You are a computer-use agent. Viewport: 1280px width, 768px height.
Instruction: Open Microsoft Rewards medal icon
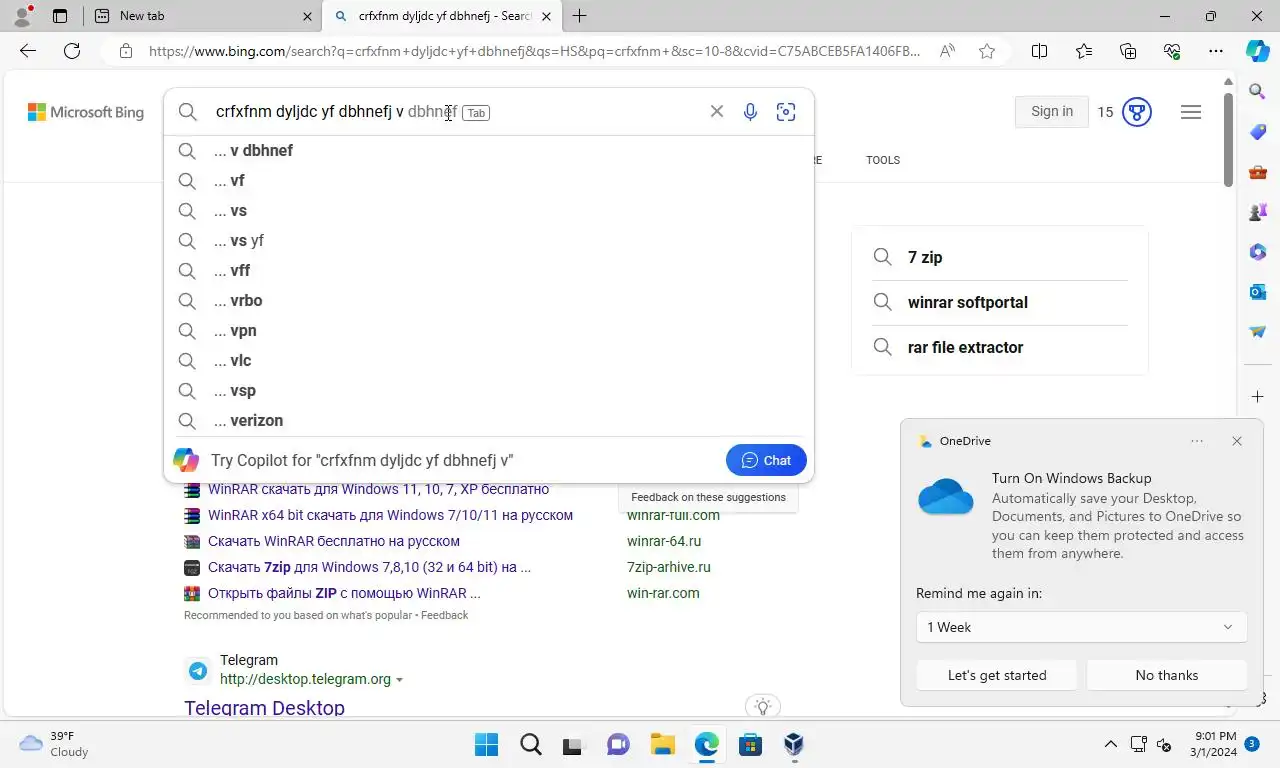tap(1137, 112)
